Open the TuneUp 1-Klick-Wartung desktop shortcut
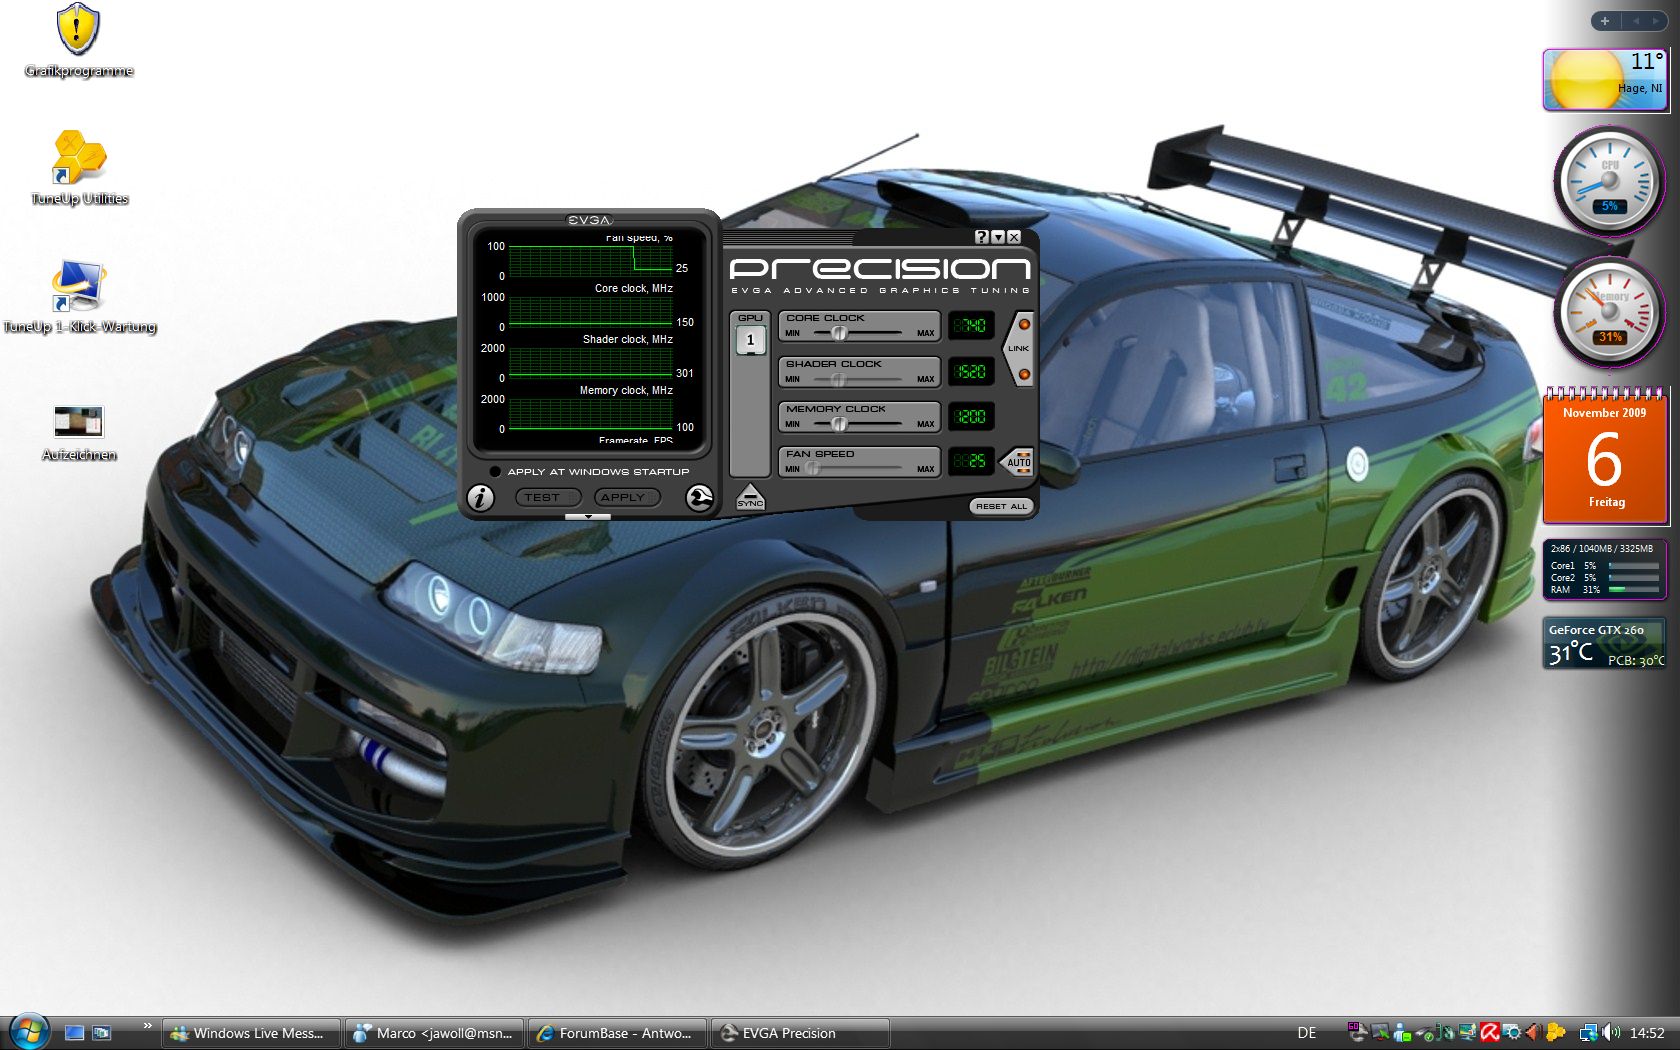1680x1050 pixels. point(79,297)
